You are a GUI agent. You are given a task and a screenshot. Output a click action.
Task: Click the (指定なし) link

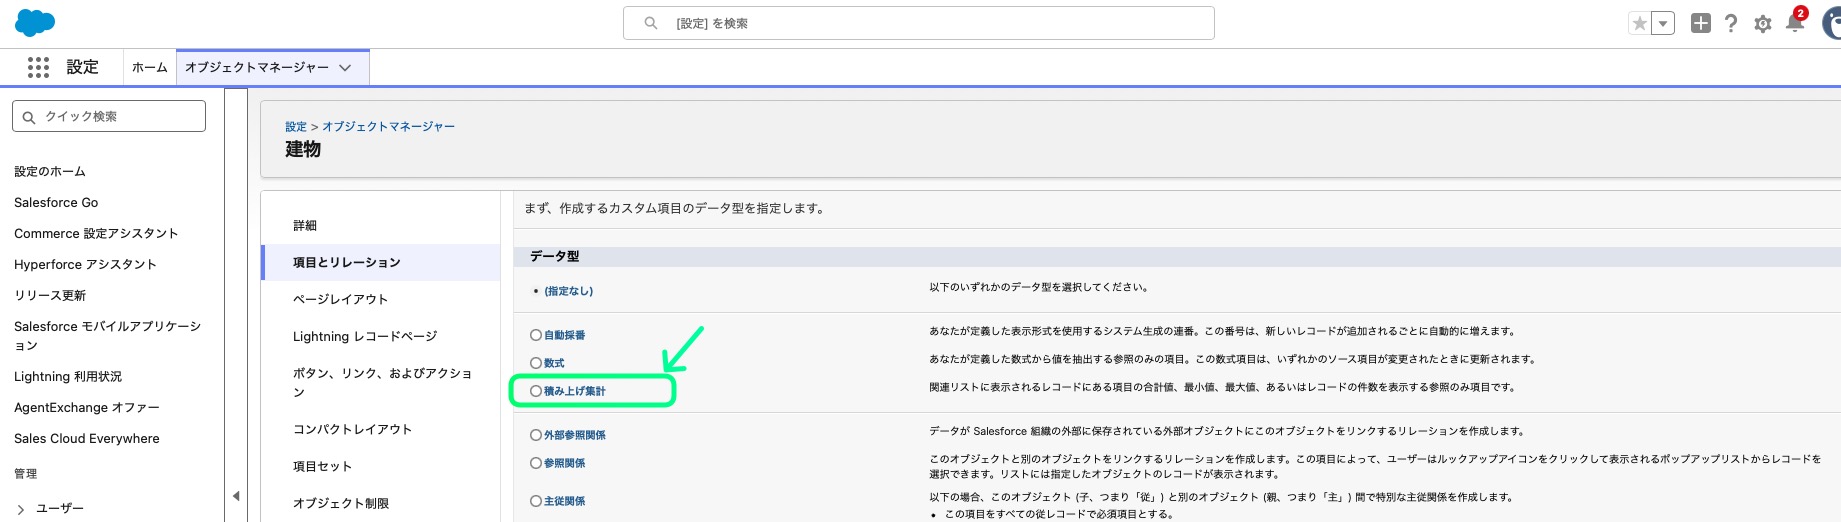point(568,291)
